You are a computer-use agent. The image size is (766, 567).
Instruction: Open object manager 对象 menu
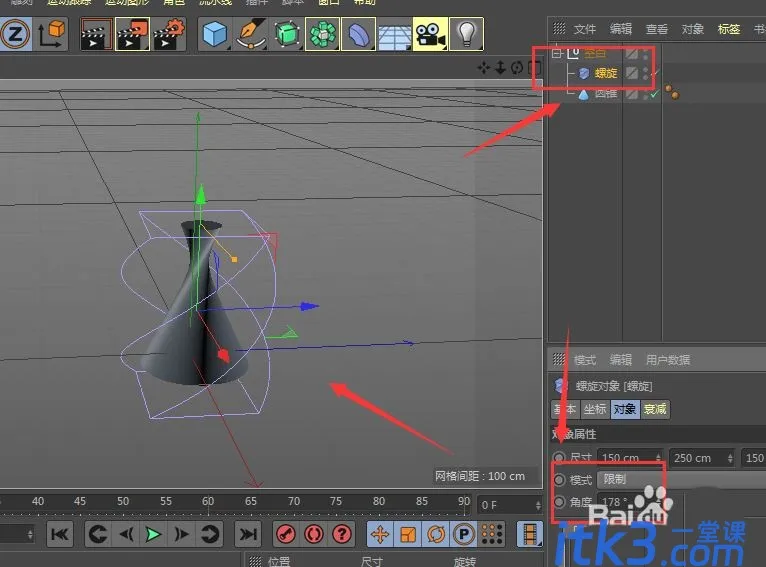(693, 29)
